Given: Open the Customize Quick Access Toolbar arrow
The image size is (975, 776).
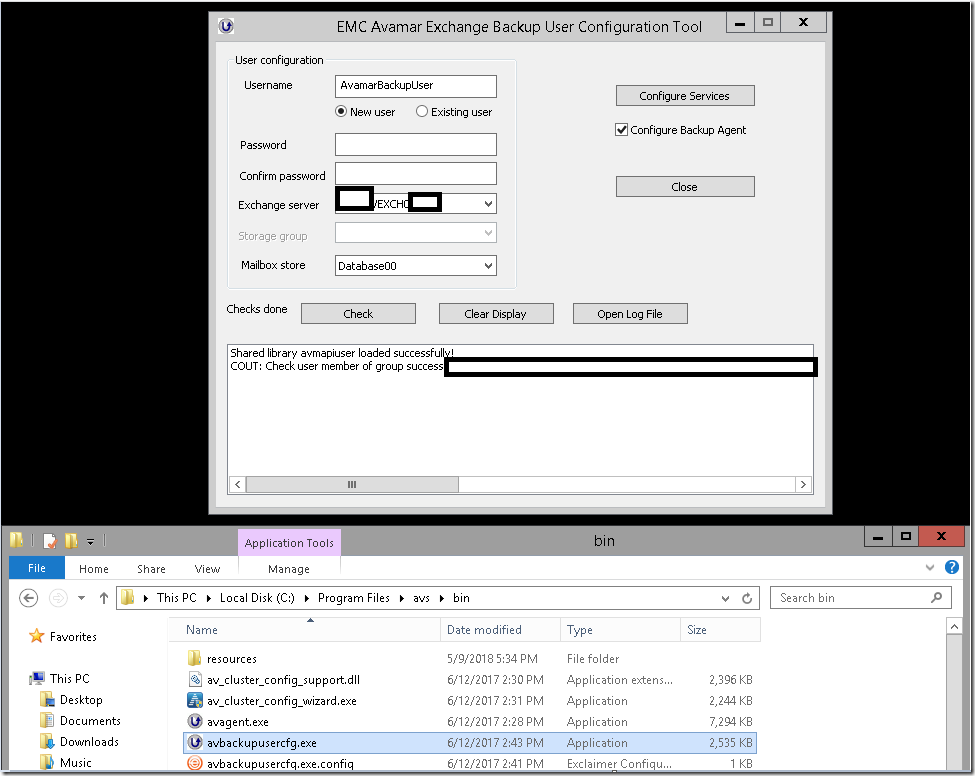Looking at the screenshot, I should coord(90,542).
